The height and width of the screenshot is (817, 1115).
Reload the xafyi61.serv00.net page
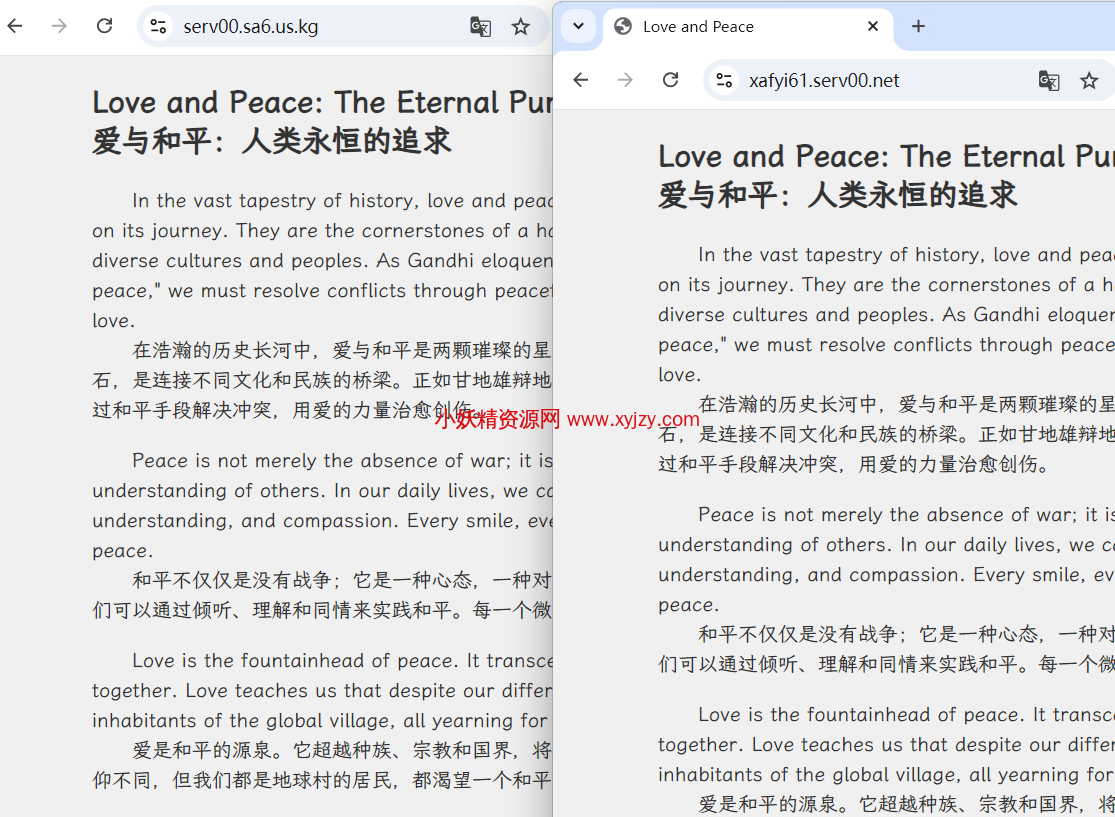click(671, 80)
